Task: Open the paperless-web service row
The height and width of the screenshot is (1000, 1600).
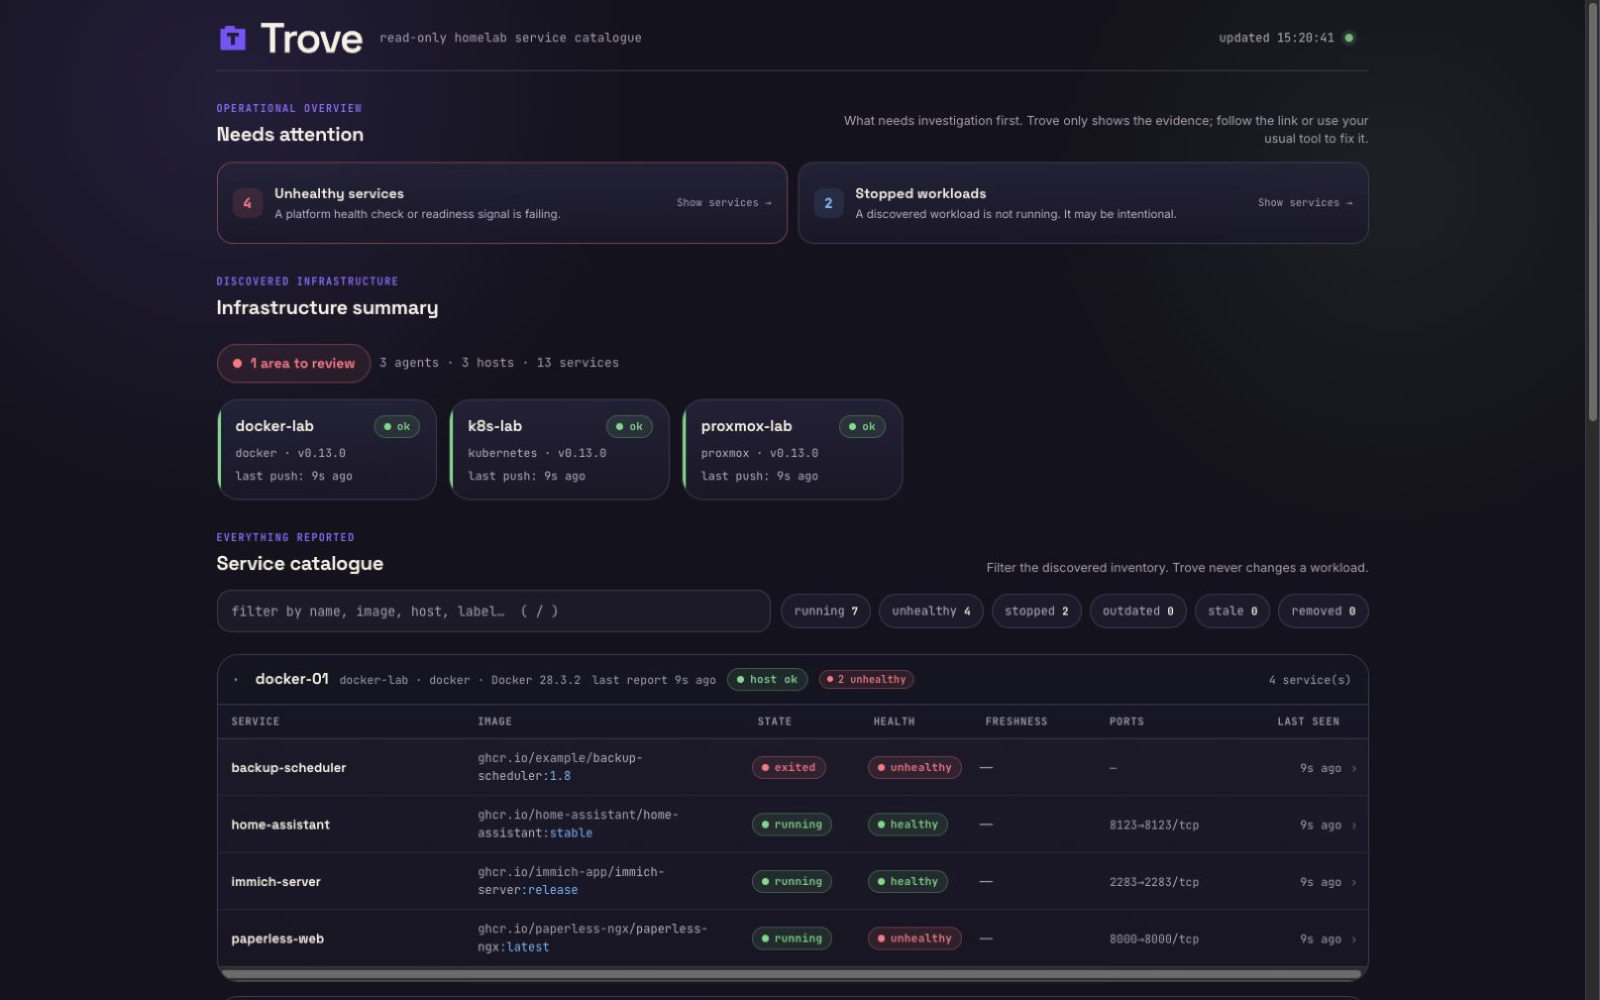Action: click(x=792, y=939)
